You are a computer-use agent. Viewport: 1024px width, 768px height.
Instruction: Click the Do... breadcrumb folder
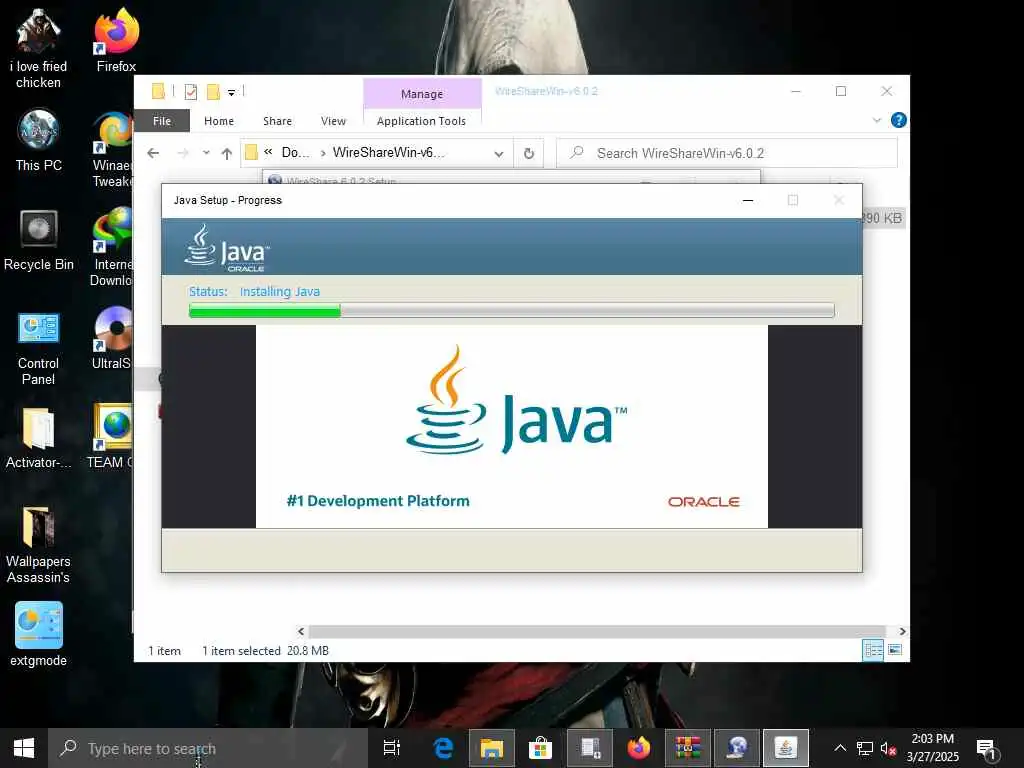click(295, 153)
